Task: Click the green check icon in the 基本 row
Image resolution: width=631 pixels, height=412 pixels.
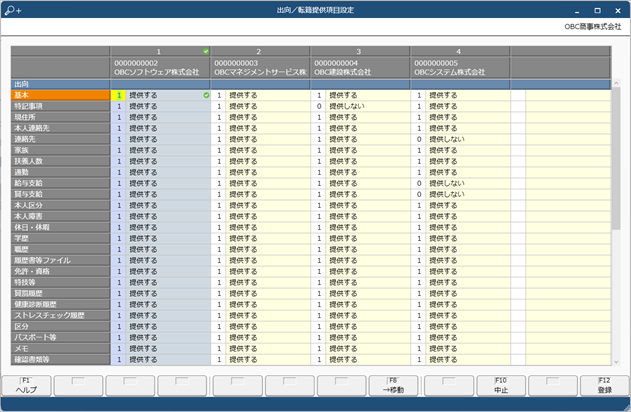Action: pyautogui.click(x=206, y=95)
